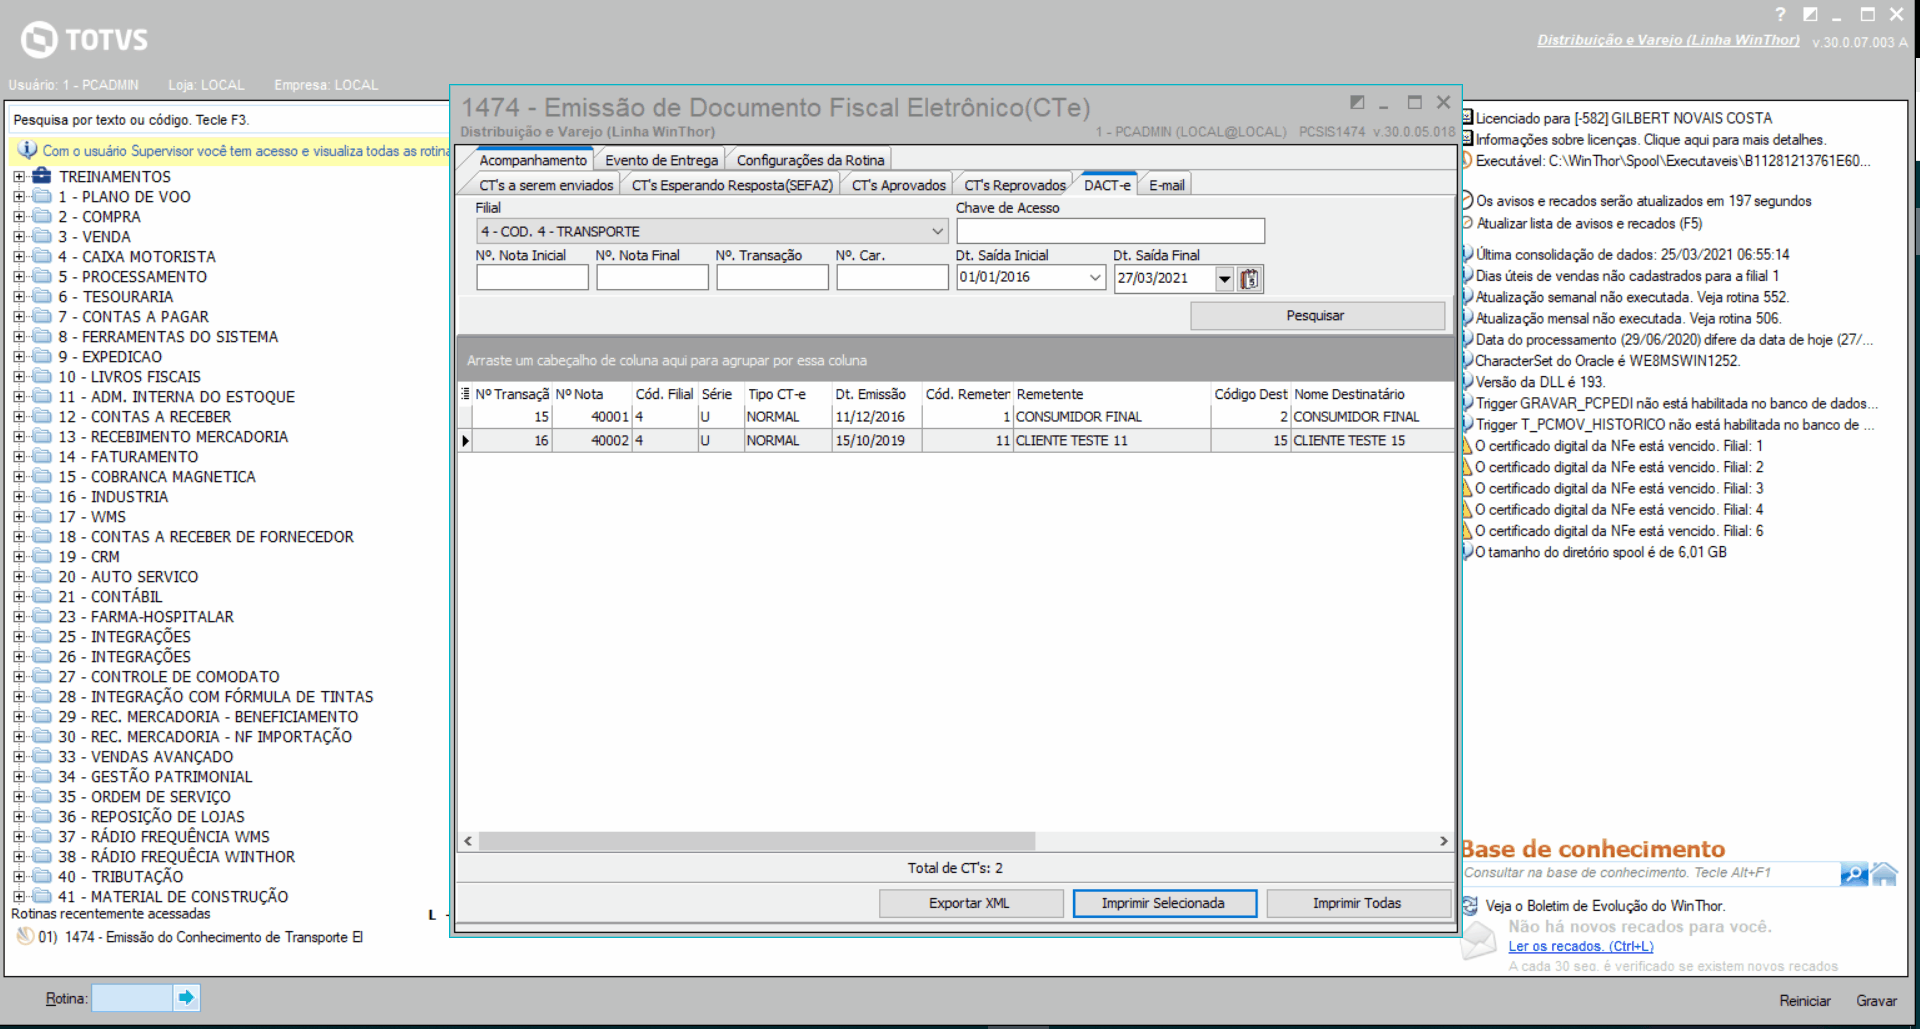Click folder icon of 21 - CONTÁBIL
This screenshot has height=1029, width=1920.
(42, 596)
